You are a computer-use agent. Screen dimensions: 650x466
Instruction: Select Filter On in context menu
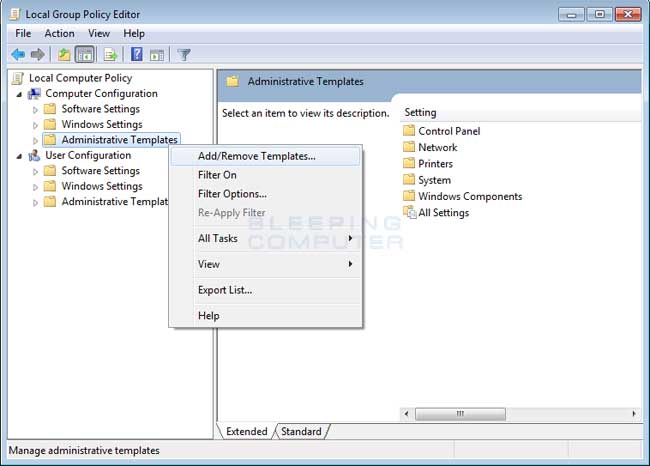point(265,175)
